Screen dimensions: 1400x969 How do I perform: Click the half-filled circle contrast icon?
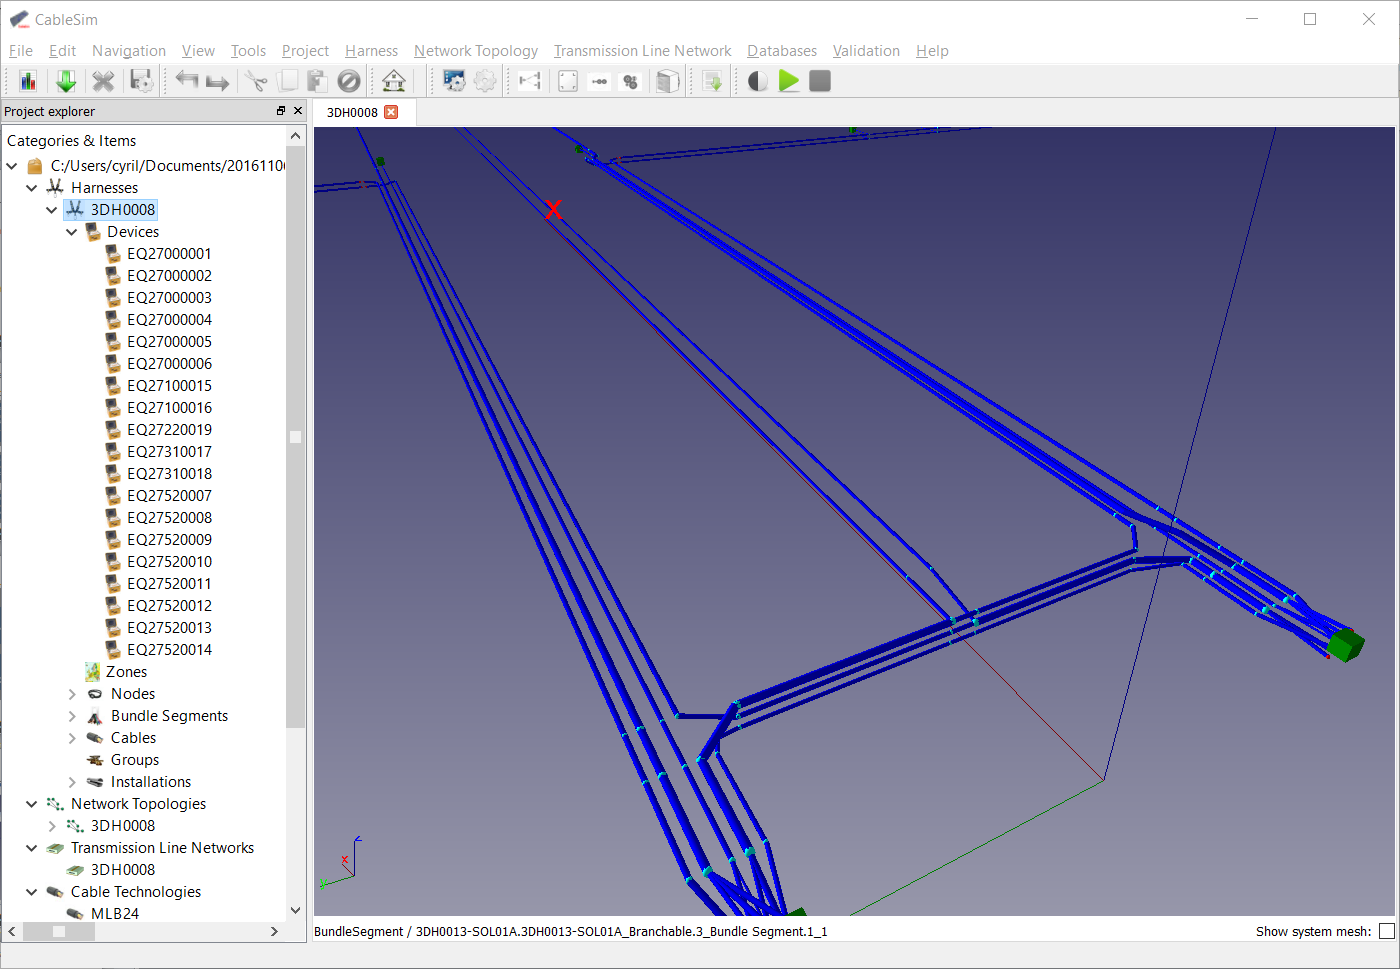[758, 81]
